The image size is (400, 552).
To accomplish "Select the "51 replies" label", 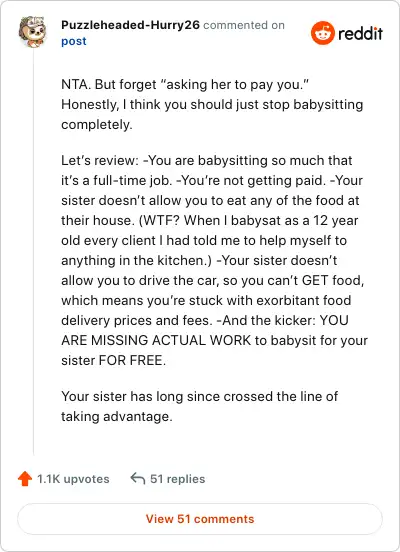I will click(x=178, y=479).
